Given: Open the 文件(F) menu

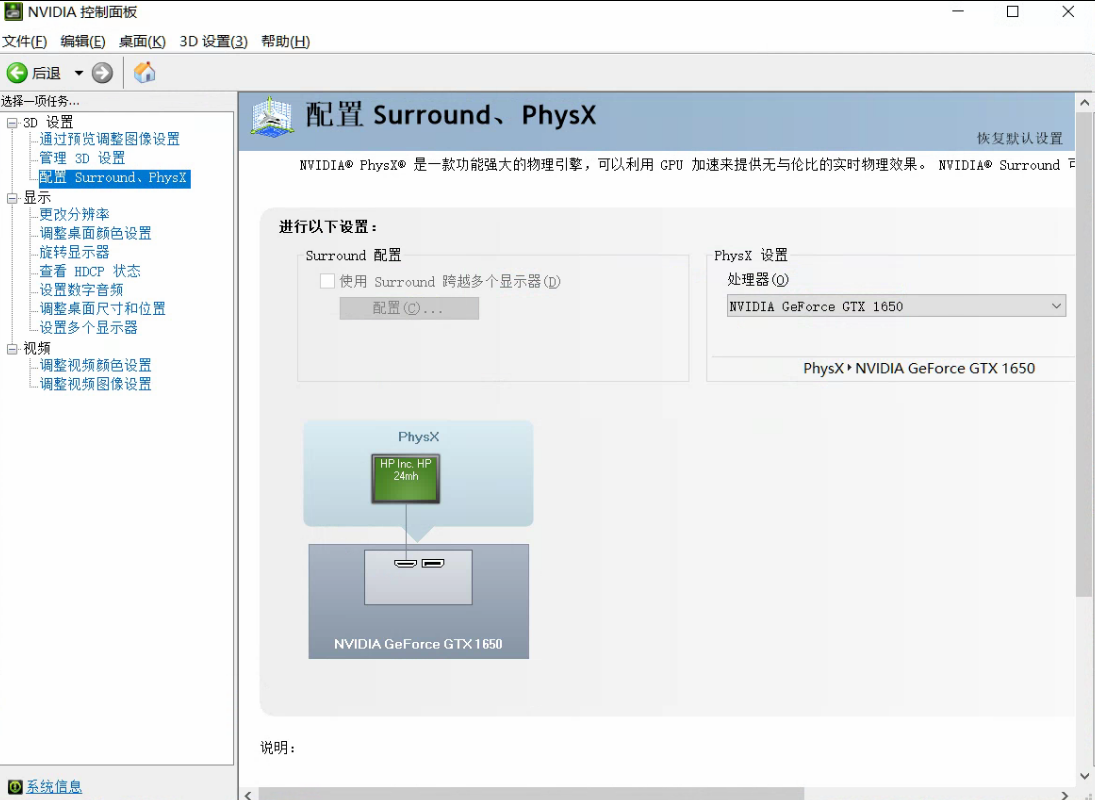Looking at the screenshot, I should (25, 41).
